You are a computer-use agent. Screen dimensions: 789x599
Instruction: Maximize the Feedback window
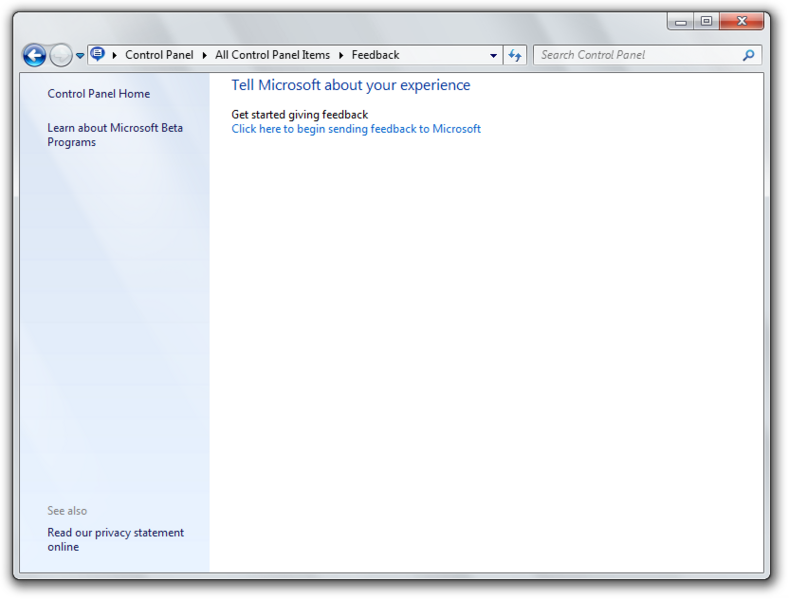706,21
